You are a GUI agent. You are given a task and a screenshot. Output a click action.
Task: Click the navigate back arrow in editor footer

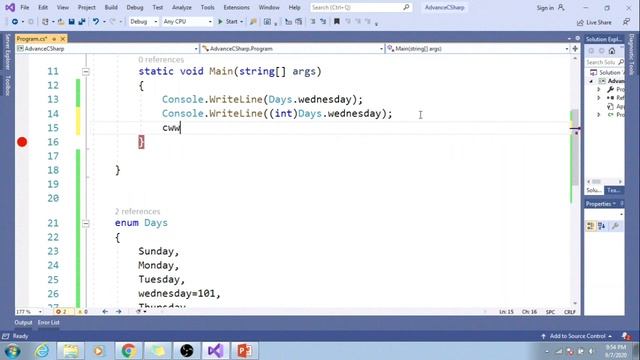pos(105,311)
